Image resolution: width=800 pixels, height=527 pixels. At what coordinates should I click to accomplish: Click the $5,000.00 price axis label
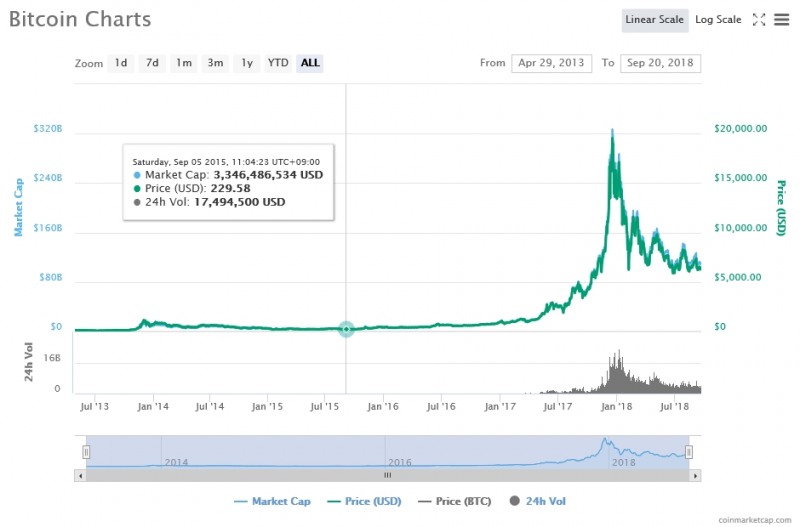(x=737, y=278)
